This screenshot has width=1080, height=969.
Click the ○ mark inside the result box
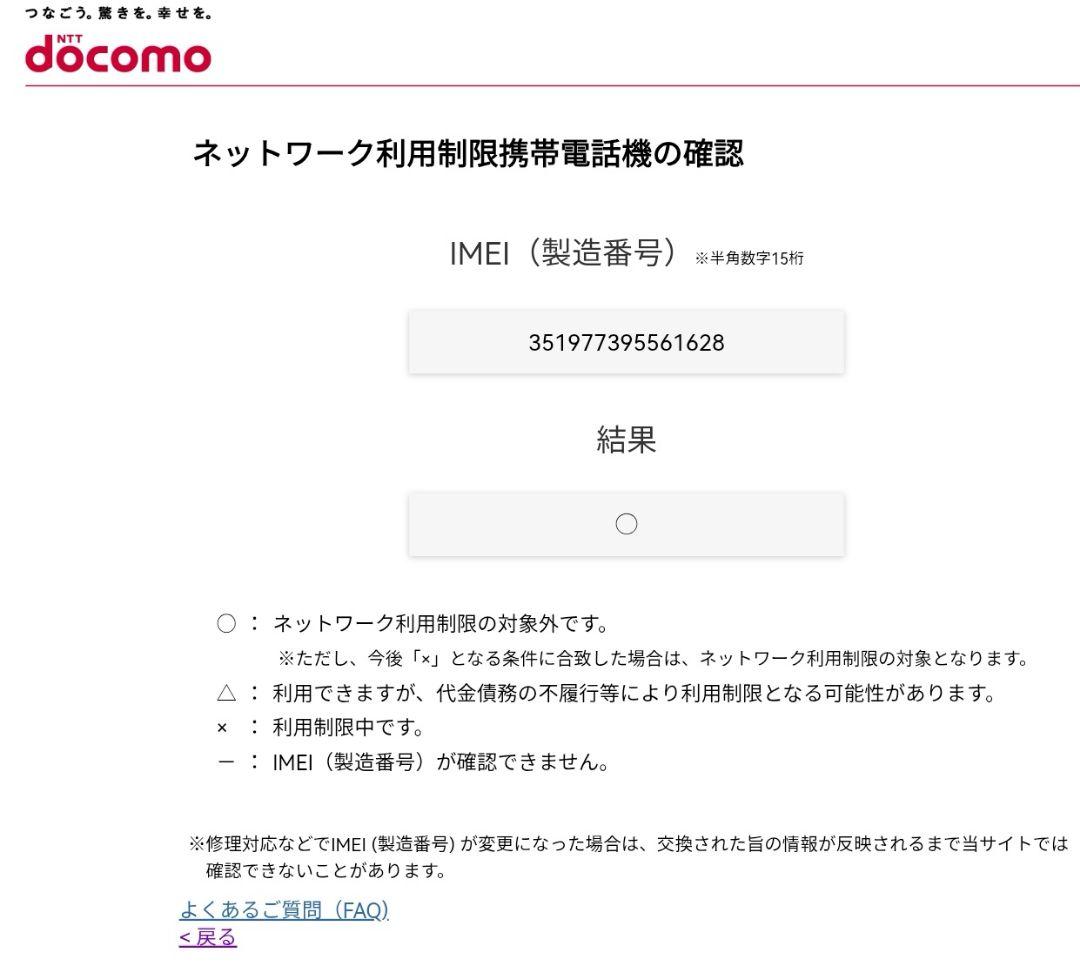(626, 523)
